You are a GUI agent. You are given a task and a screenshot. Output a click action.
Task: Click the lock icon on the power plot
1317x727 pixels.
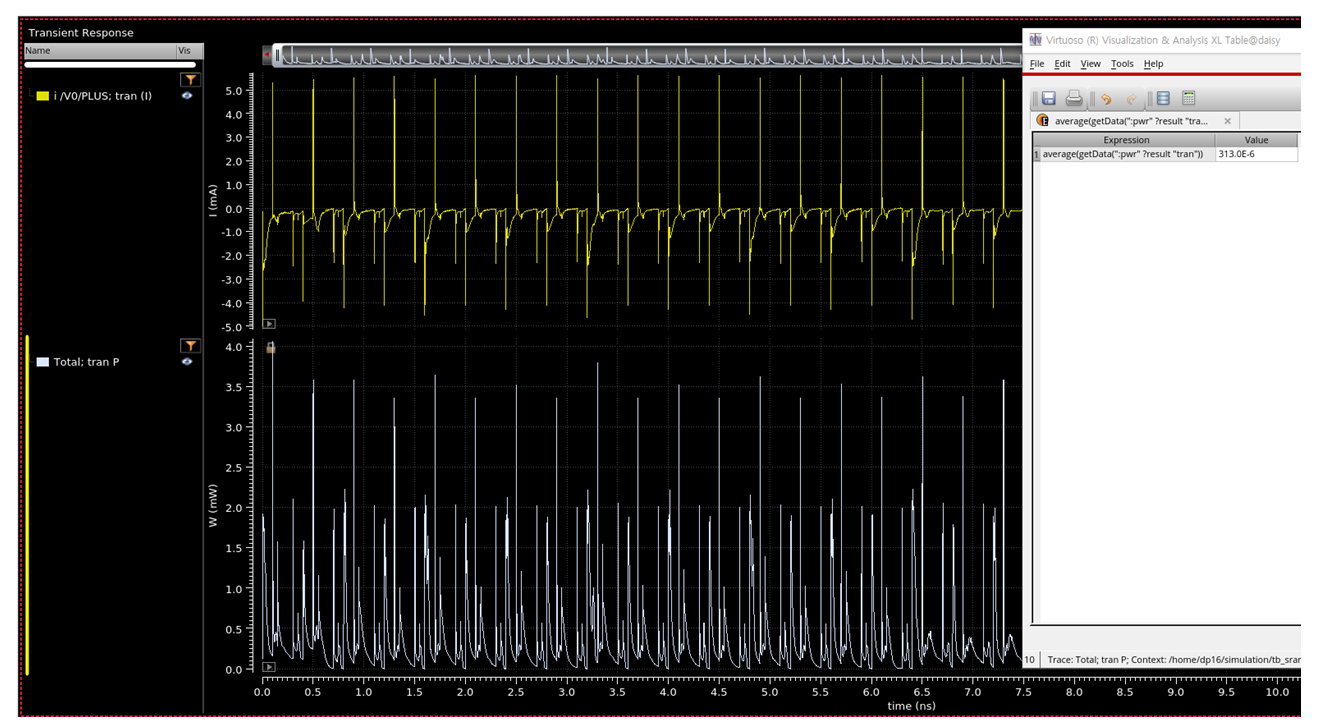(x=270, y=347)
